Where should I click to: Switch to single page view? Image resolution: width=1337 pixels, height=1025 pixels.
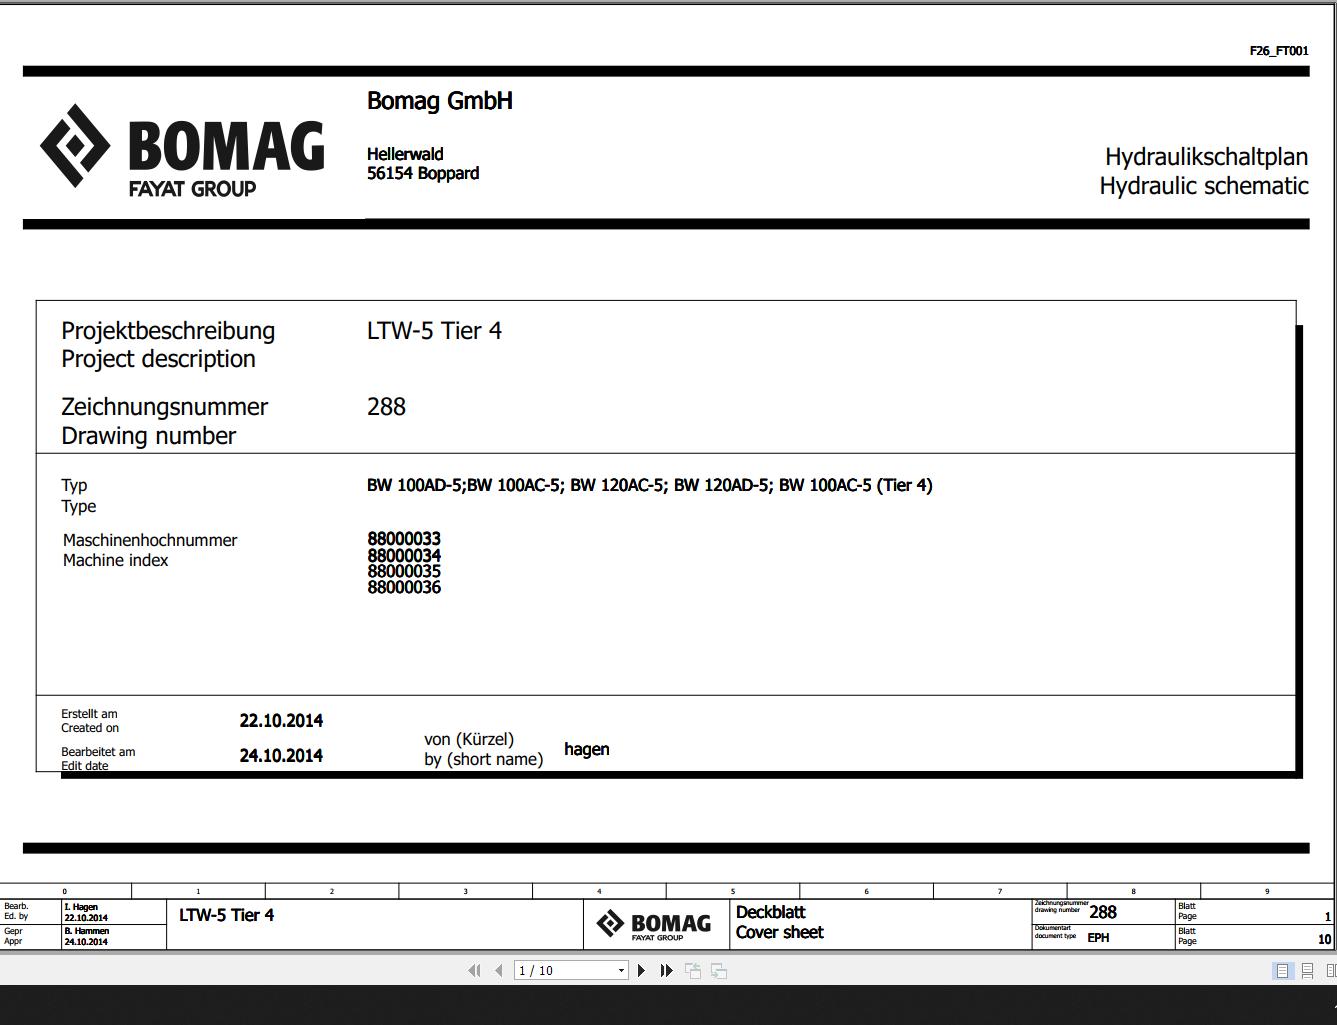[1283, 971]
